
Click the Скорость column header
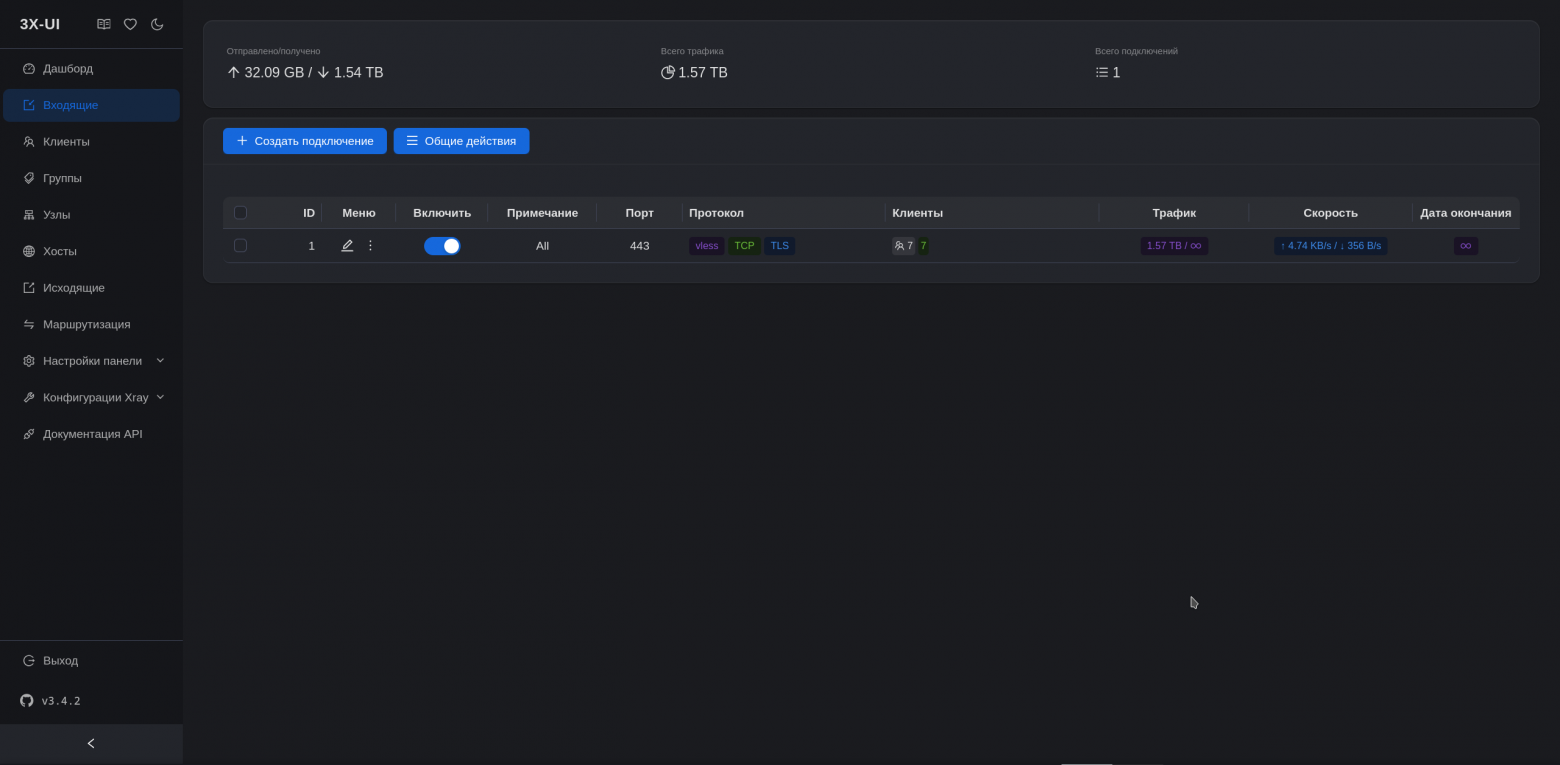click(1330, 213)
